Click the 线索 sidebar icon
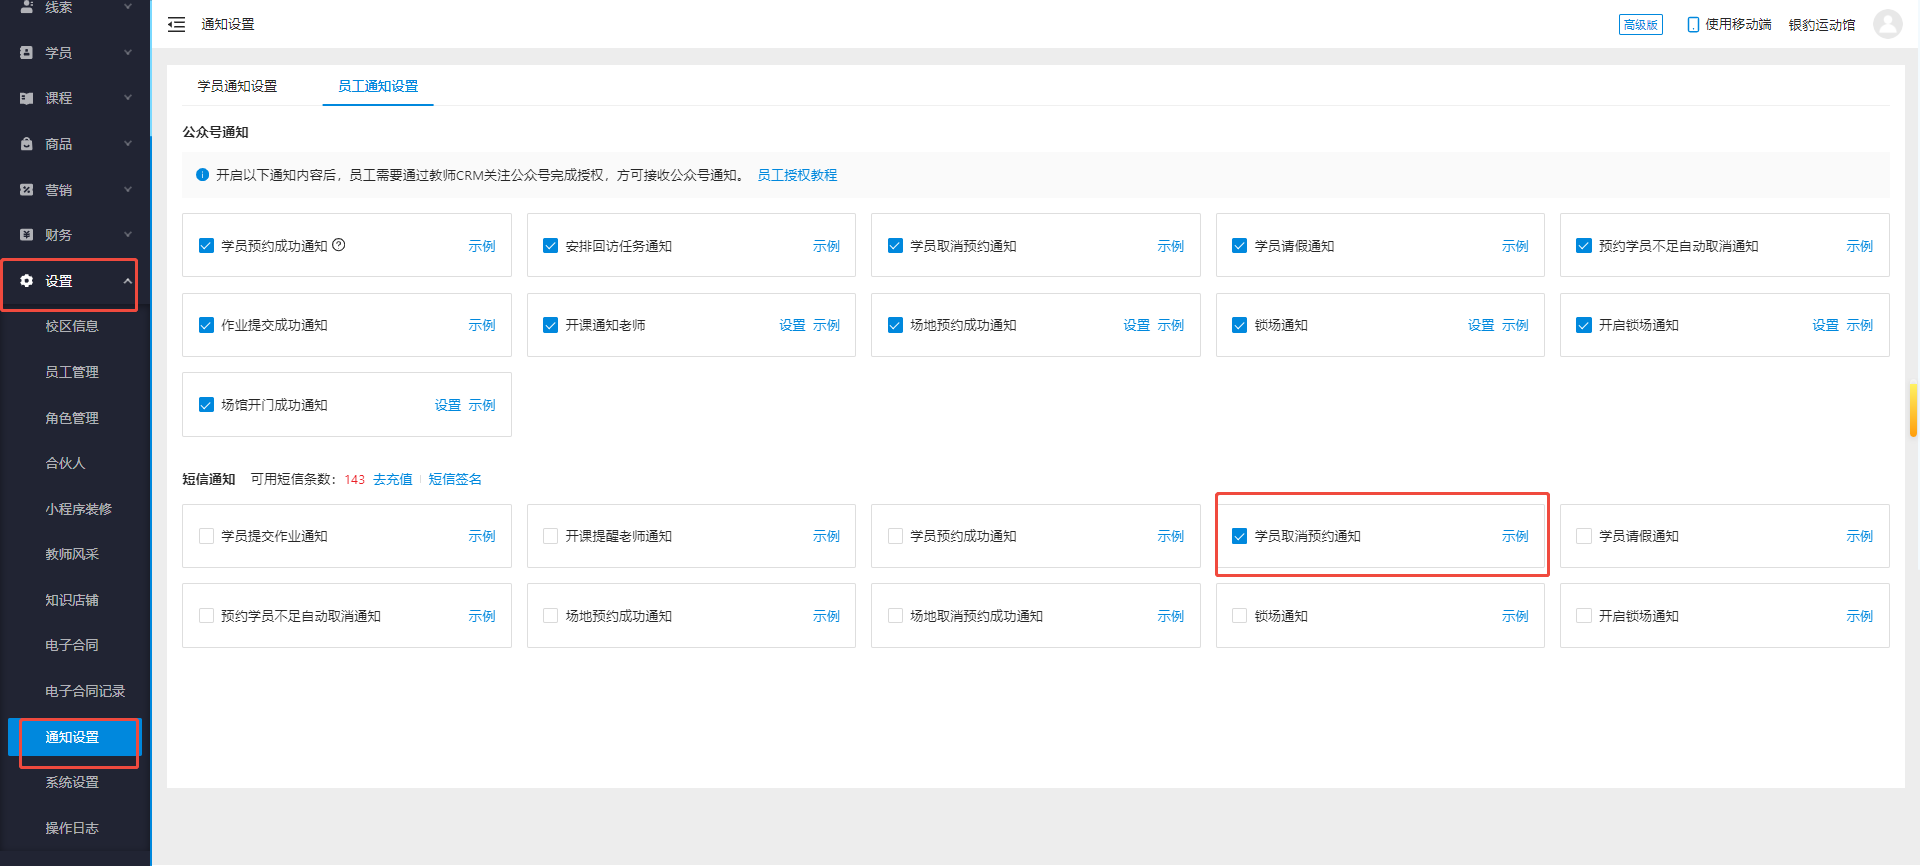The width and height of the screenshot is (1920, 866). pos(27,7)
